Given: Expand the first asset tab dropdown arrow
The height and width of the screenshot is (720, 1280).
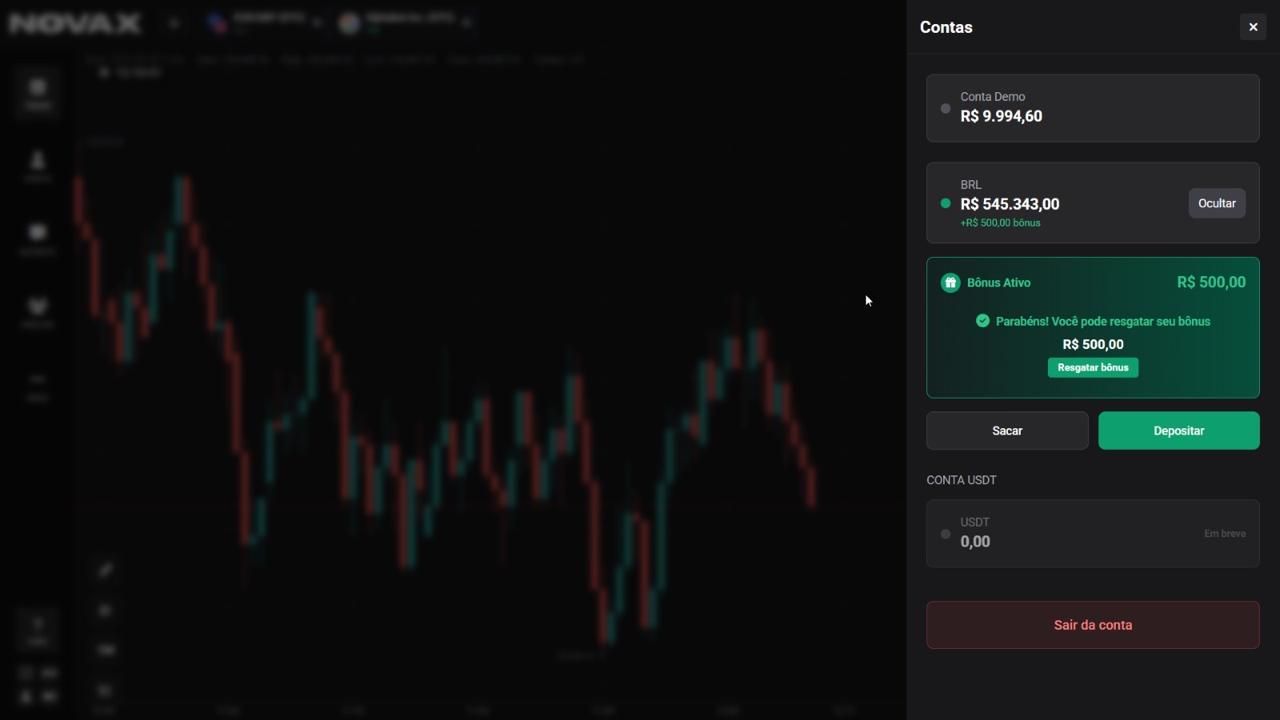Looking at the screenshot, I should point(317,22).
